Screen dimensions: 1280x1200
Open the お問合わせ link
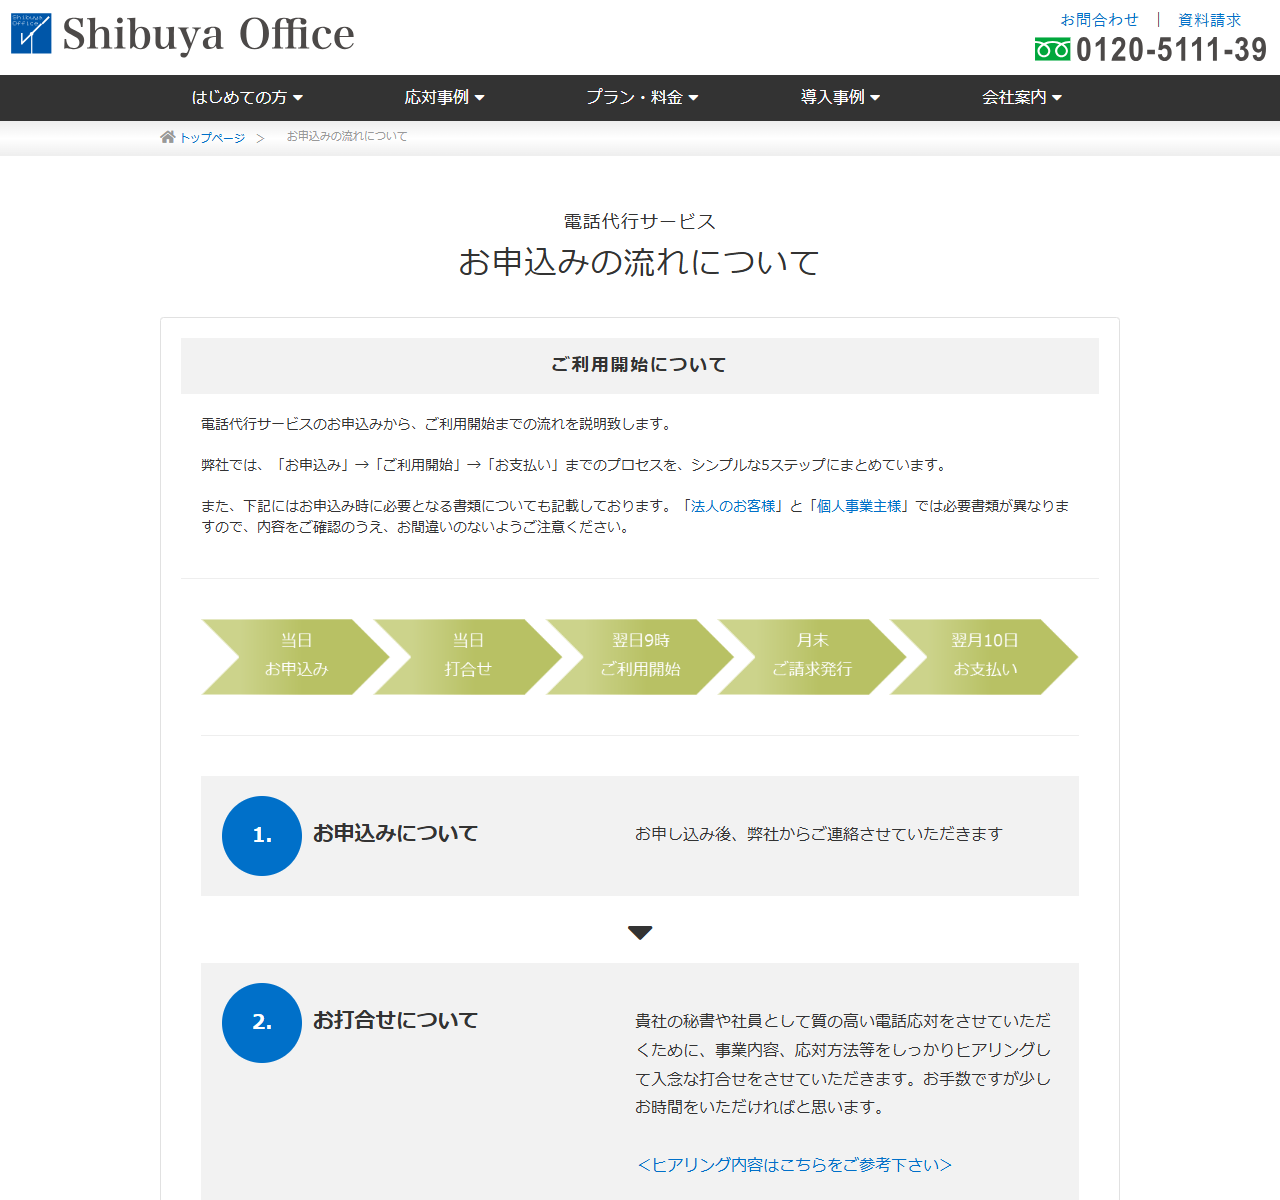[x=1099, y=20]
